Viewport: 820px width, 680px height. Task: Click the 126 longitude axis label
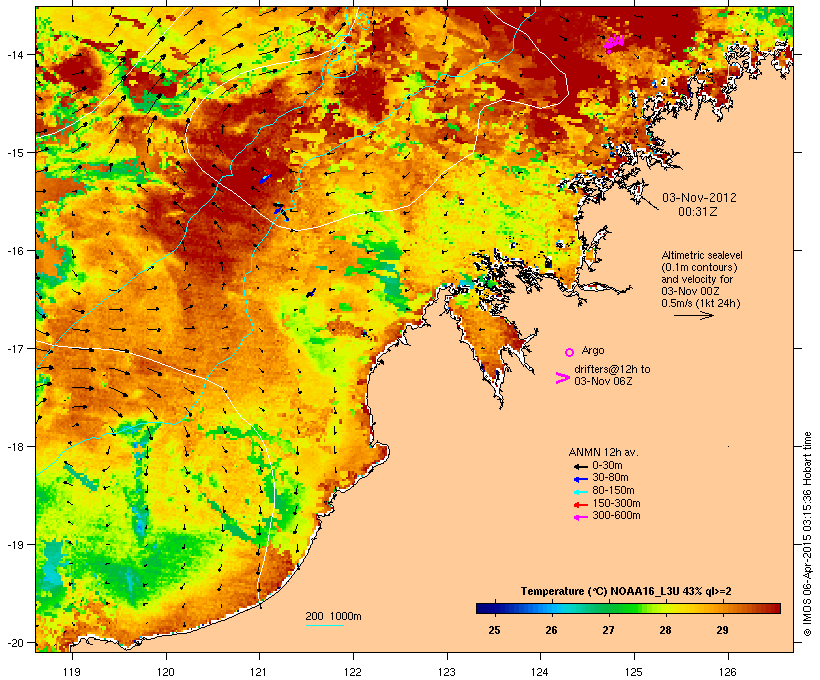point(727,672)
